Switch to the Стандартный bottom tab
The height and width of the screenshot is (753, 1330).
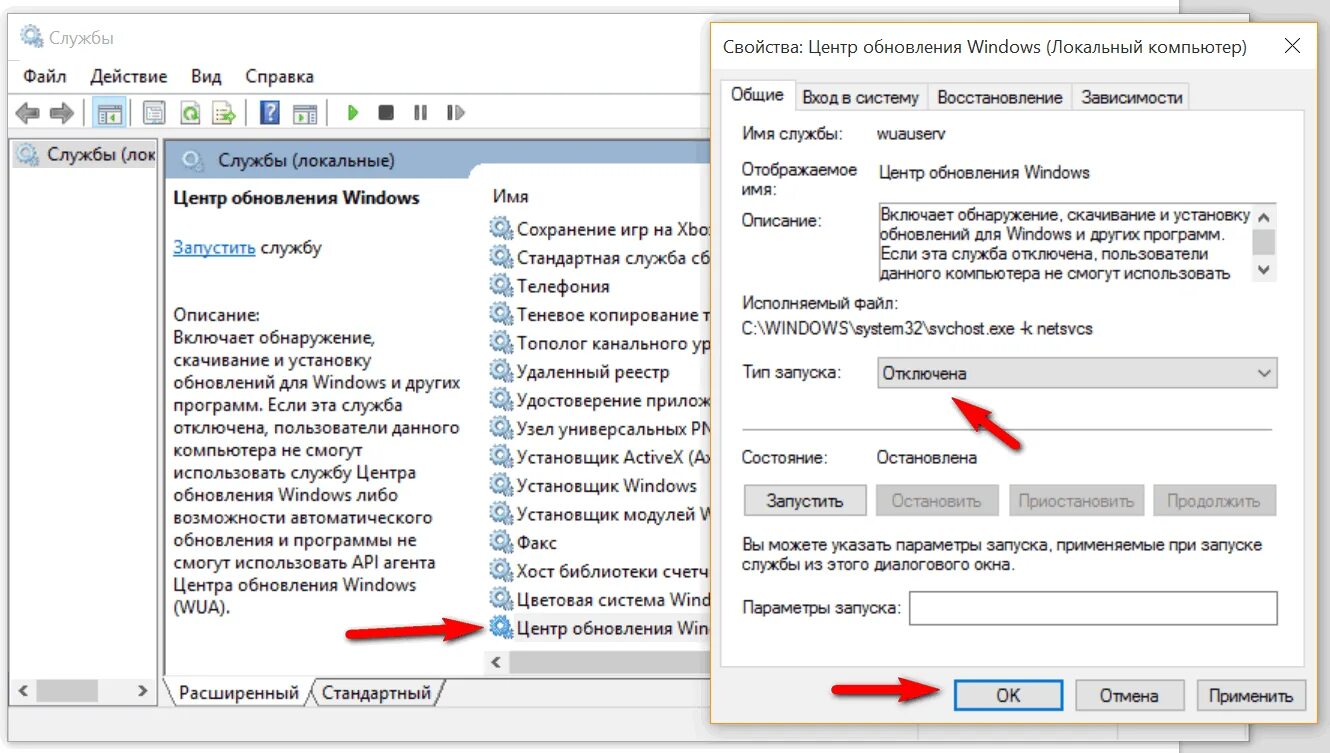tap(376, 692)
